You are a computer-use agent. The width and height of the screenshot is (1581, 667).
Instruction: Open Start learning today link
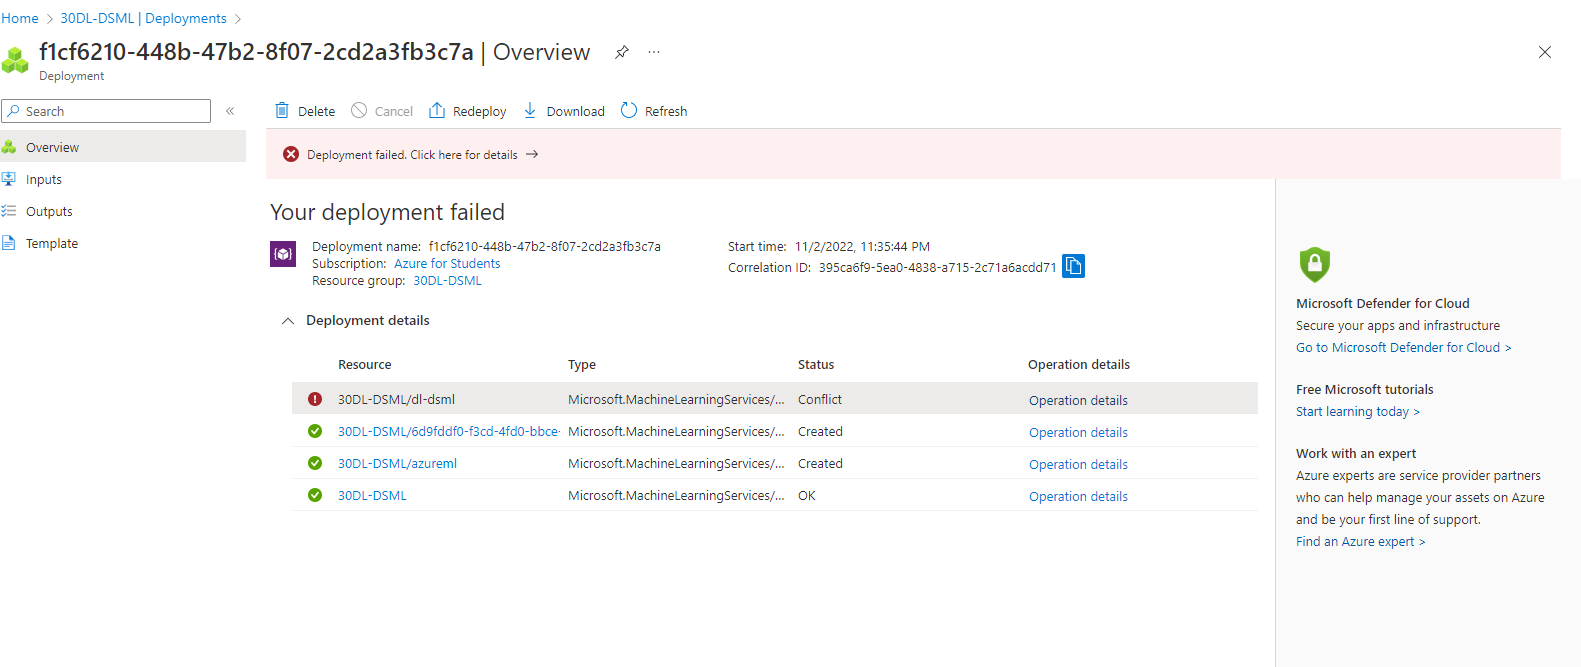coord(1357,411)
